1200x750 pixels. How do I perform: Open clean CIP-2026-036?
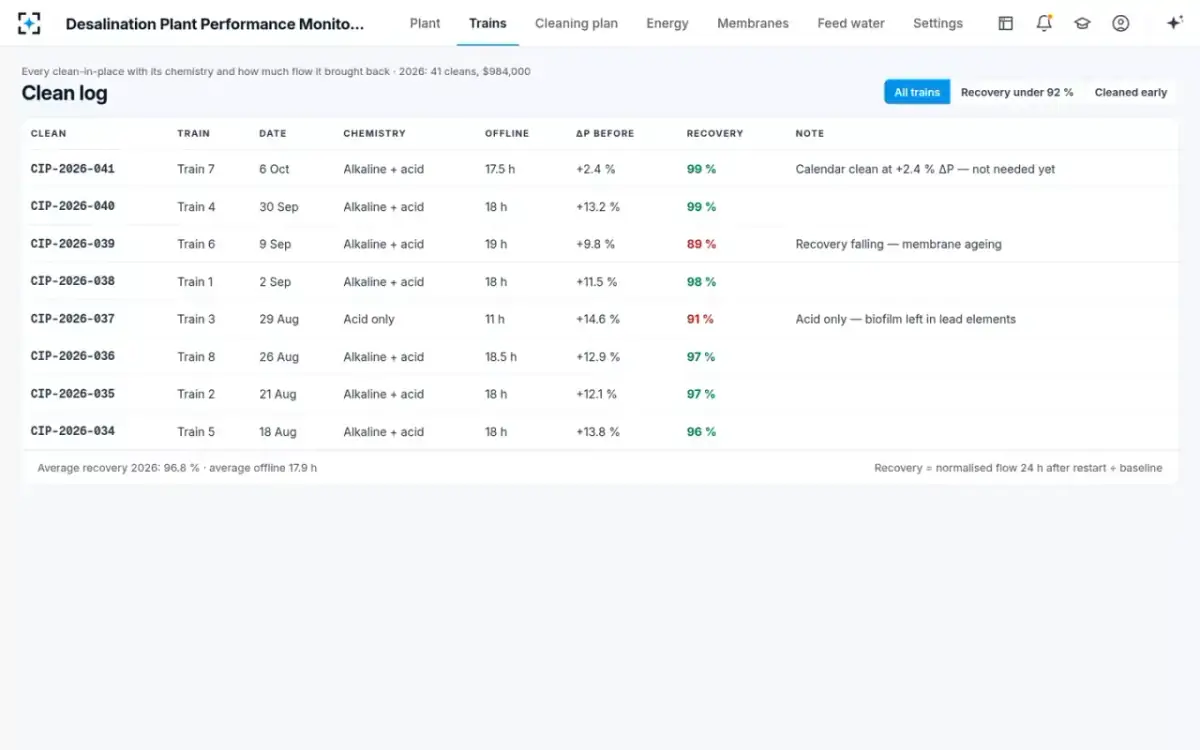click(73, 356)
